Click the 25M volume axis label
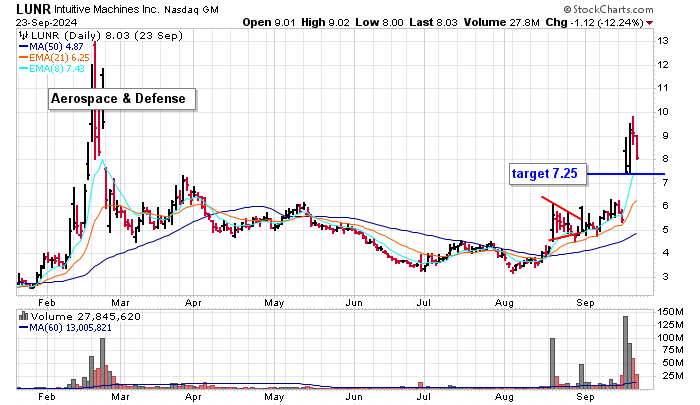This screenshot has width=700, height=405. (x=673, y=376)
